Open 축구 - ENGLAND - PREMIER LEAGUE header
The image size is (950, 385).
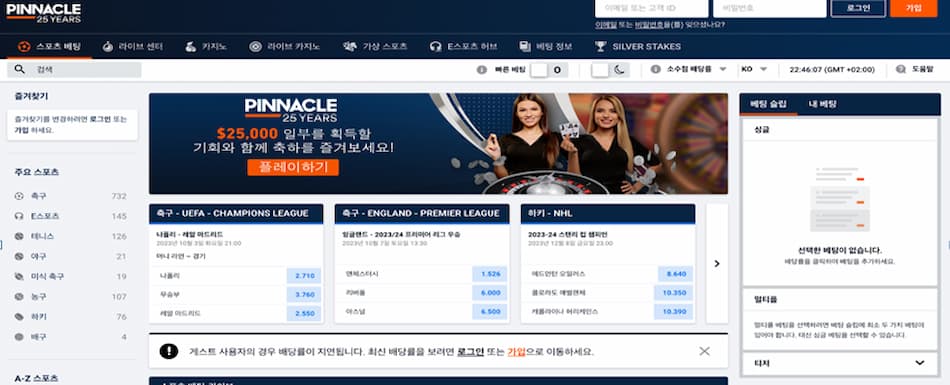tap(422, 213)
